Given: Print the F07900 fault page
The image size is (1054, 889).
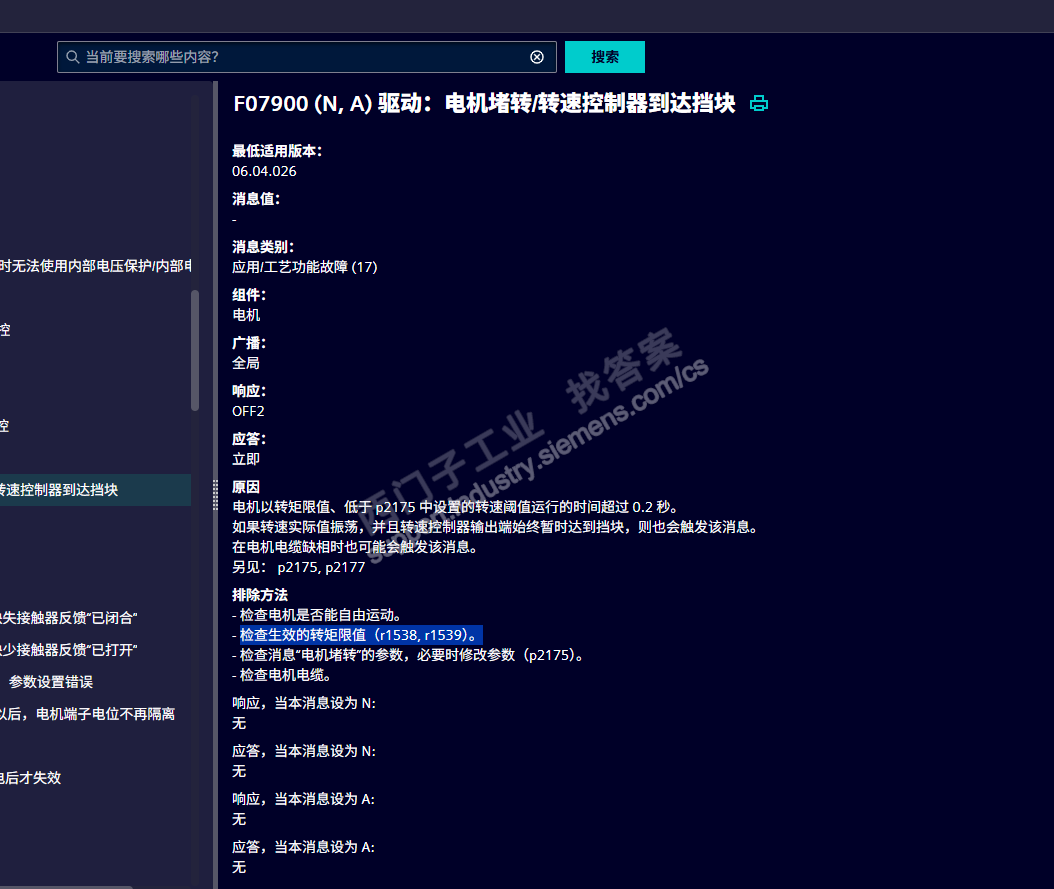Looking at the screenshot, I should click(x=759, y=103).
